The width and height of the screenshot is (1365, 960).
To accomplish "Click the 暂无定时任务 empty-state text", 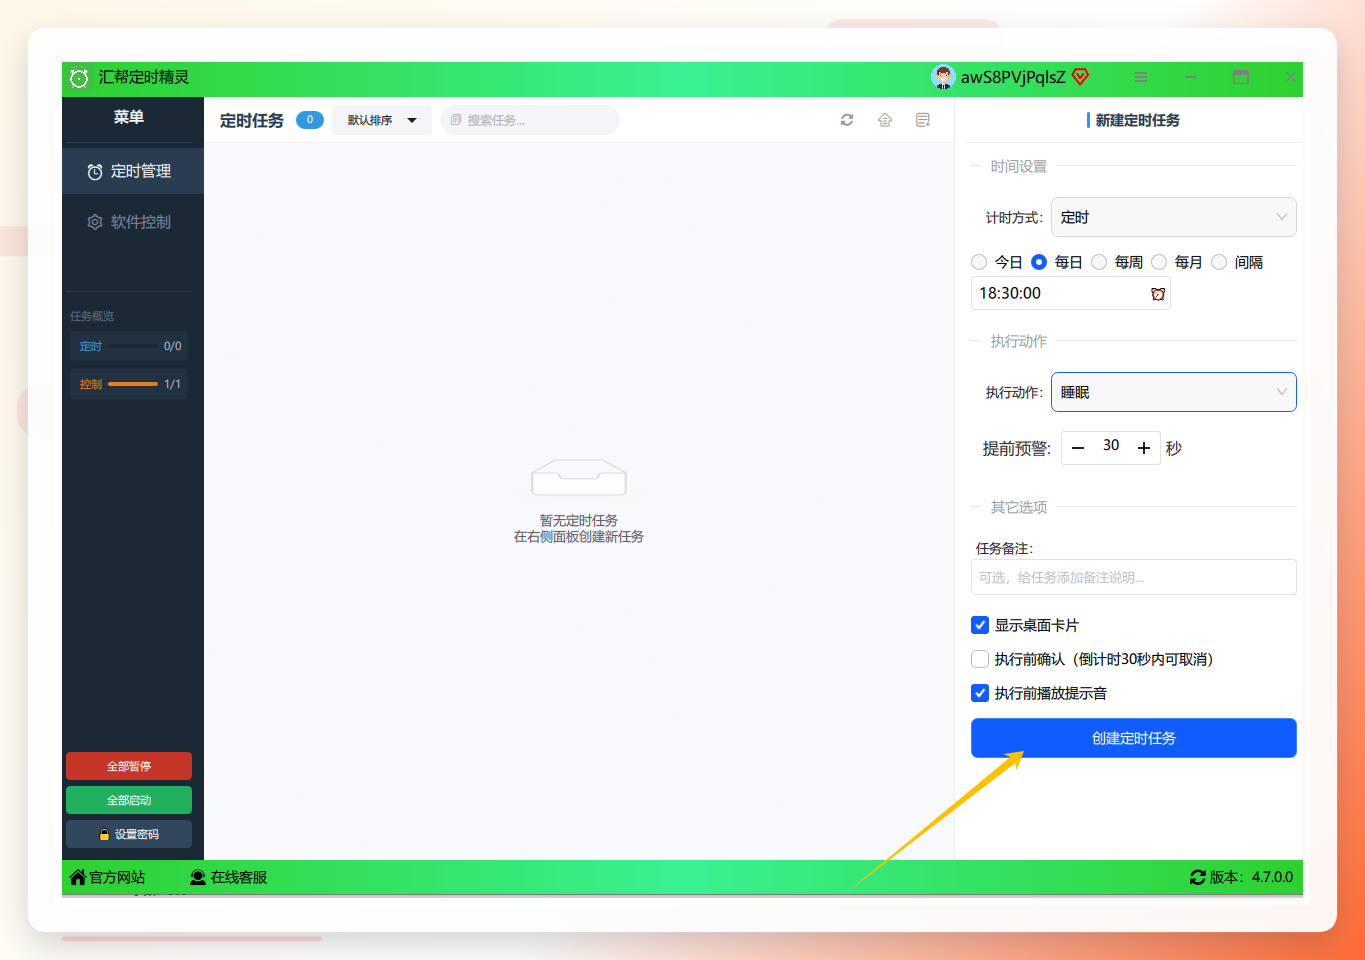I will point(579,520).
